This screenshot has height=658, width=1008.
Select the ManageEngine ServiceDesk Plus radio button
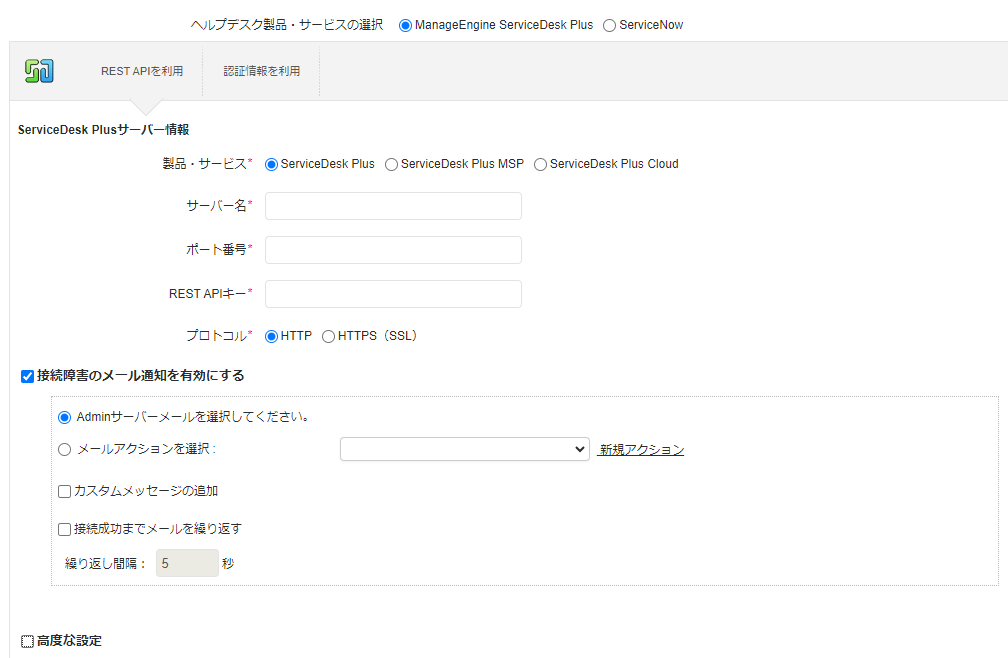click(405, 25)
